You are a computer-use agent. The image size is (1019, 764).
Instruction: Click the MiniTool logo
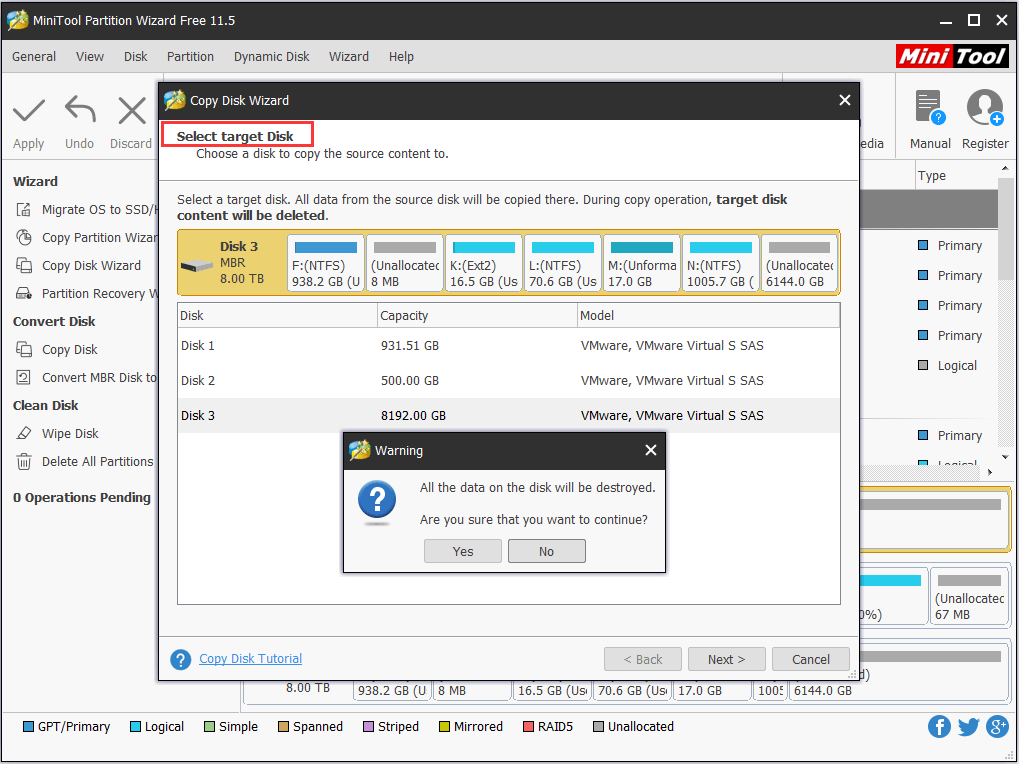[952, 56]
